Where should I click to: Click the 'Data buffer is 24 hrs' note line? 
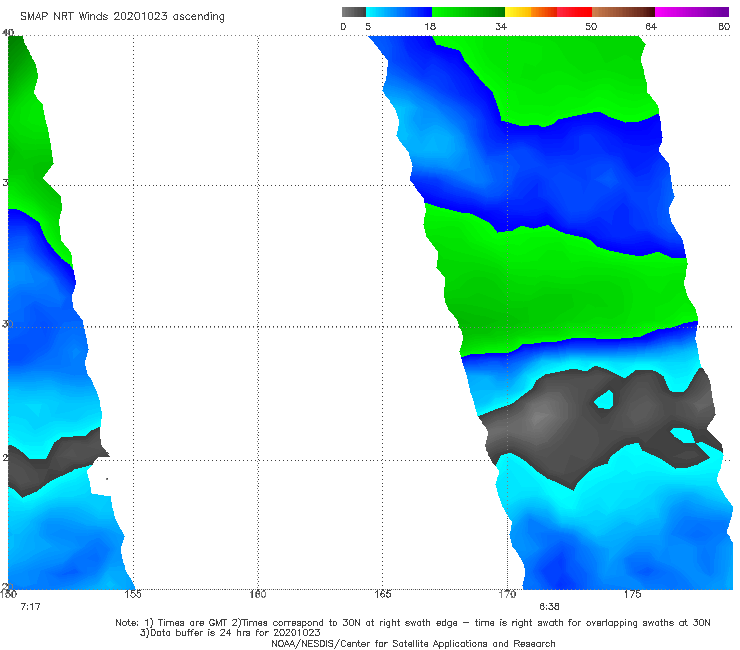(230, 633)
